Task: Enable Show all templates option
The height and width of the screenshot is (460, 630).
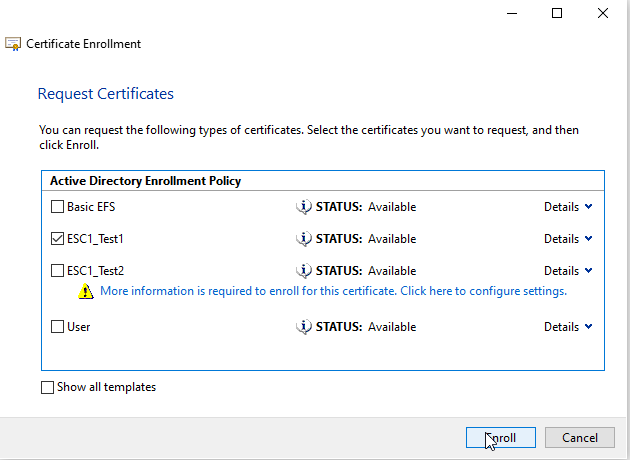Action: pyautogui.click(x=48, y=388)
